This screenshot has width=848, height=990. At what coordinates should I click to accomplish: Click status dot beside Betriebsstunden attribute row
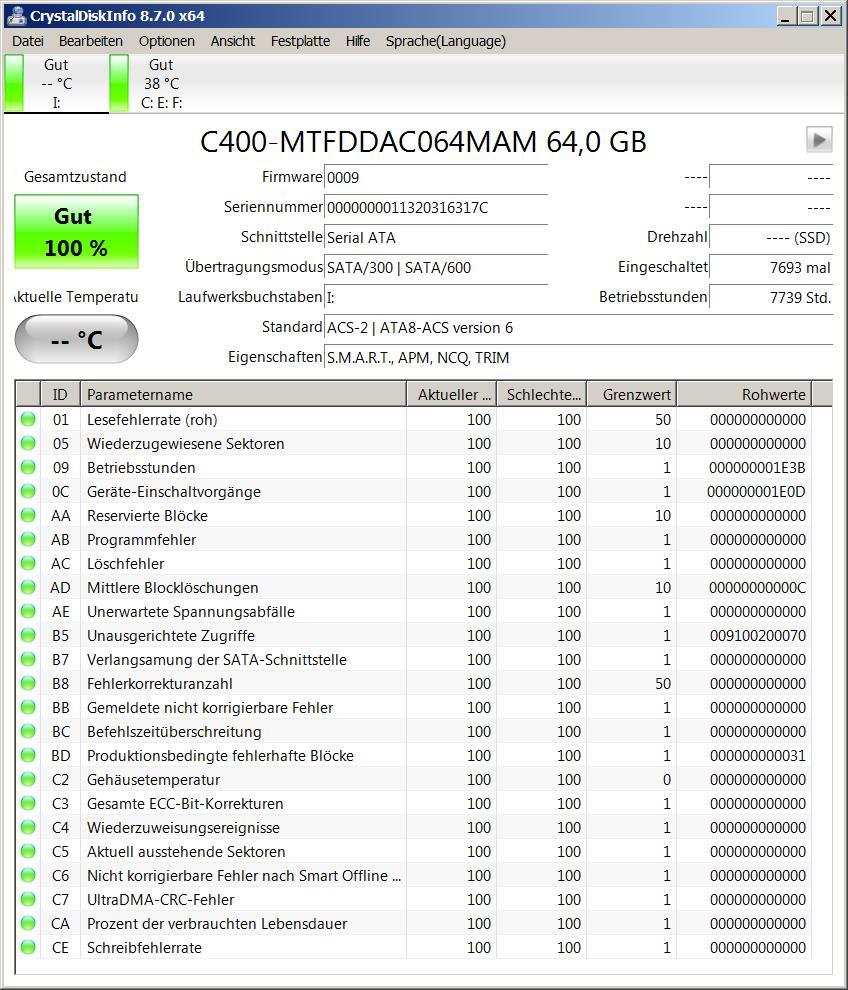(28, 467)
